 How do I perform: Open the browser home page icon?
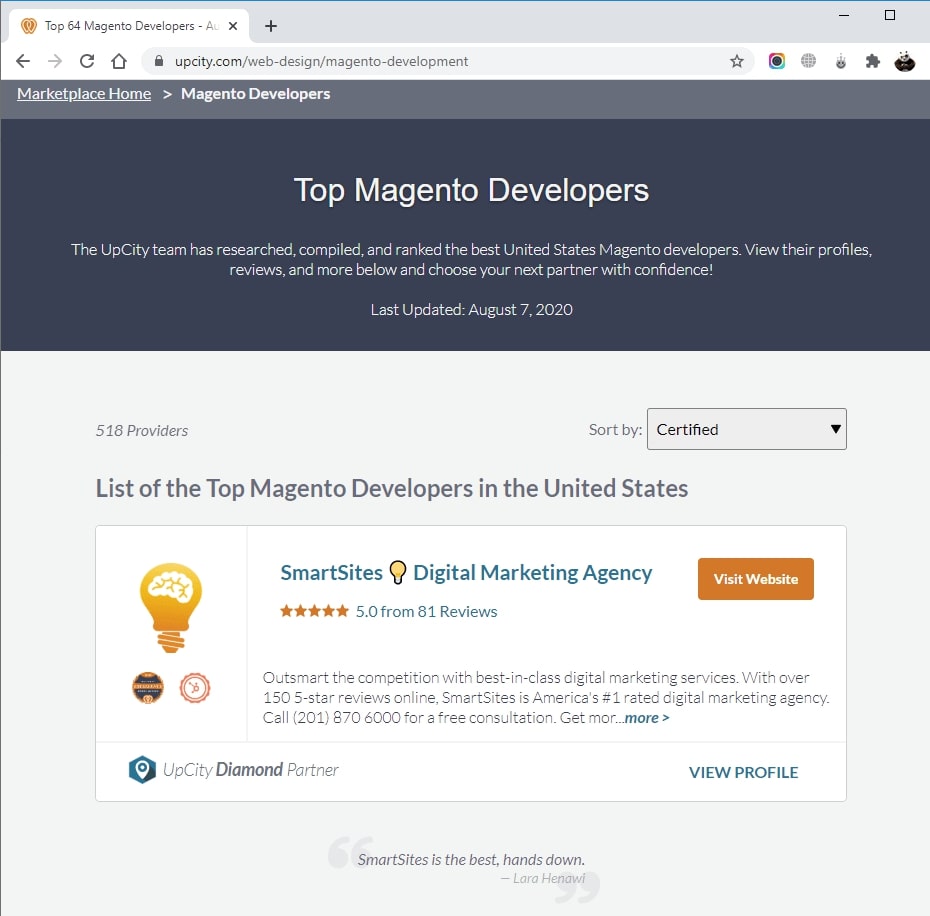pyautogui.click(x=119, y=61)
